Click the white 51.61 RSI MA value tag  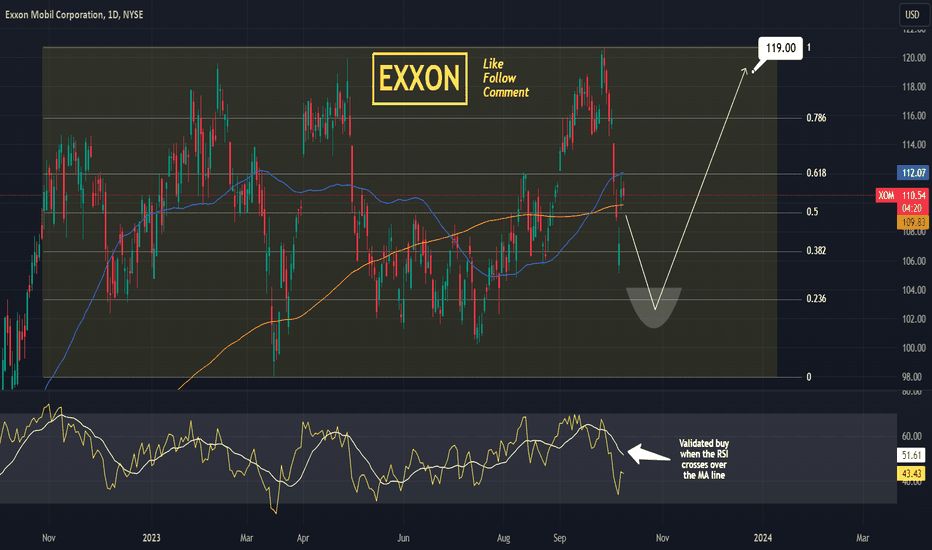click(x=911, y=455)
